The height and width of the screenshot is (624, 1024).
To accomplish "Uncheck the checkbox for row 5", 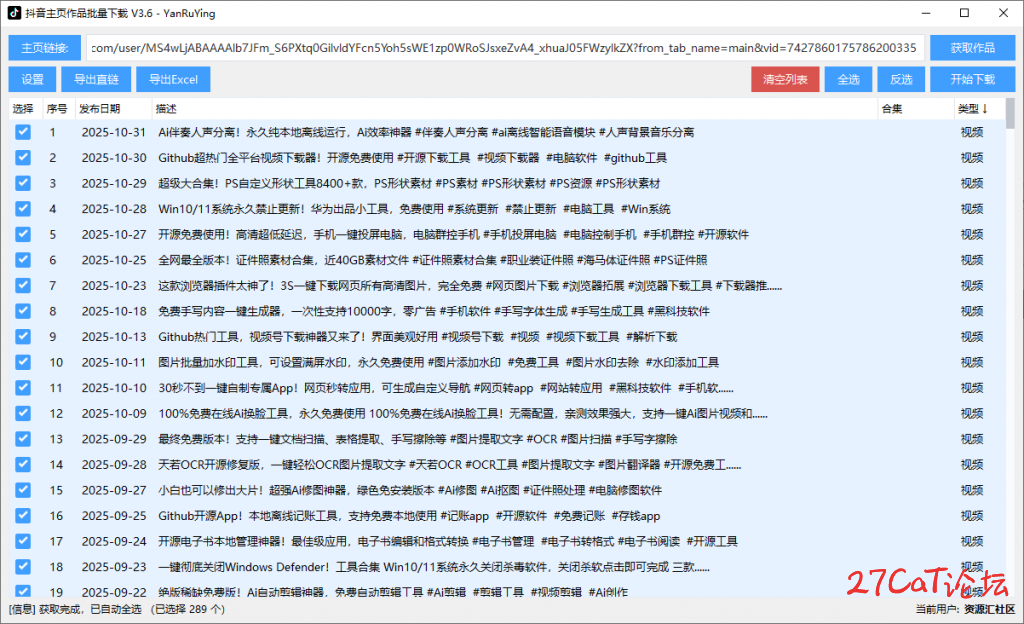I will click(22, 234).
